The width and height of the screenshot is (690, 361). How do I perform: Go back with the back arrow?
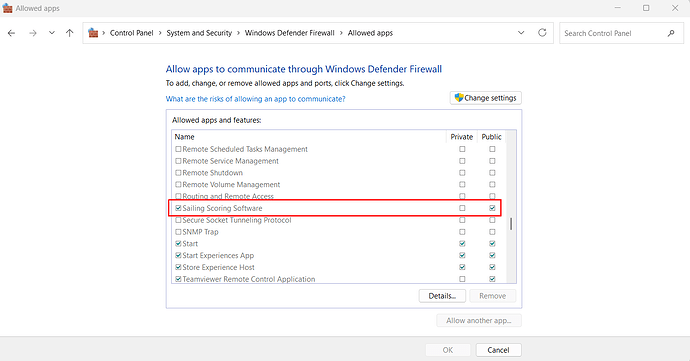tap(11, 33)
